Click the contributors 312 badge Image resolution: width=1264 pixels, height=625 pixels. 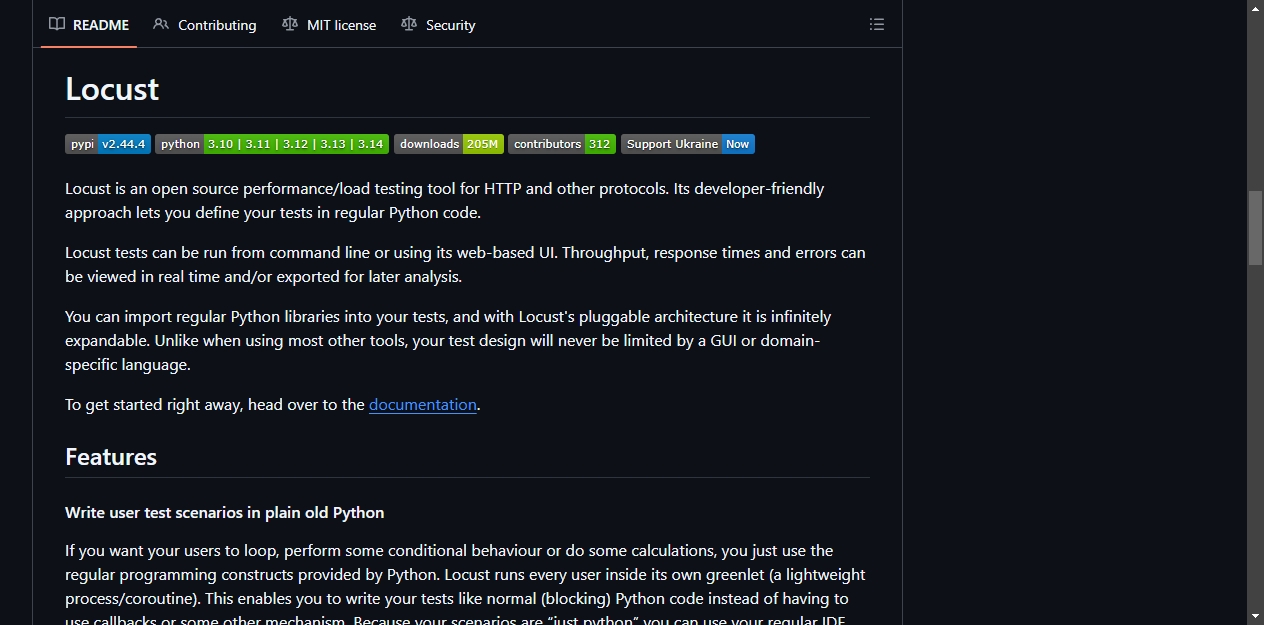pos(562,144)
